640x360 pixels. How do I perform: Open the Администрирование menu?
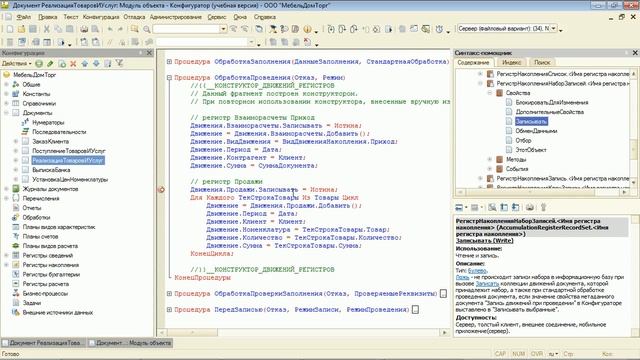tap(176, 17)
